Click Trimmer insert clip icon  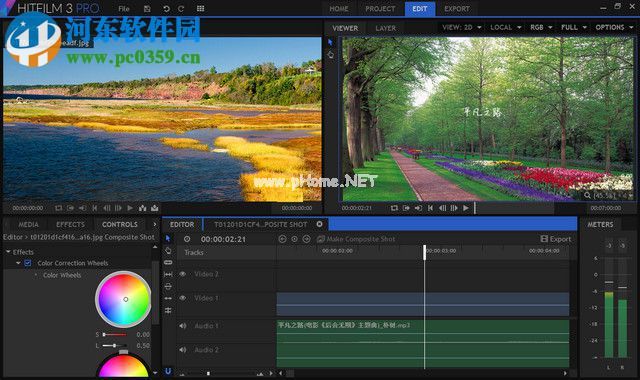click(142, 208)
